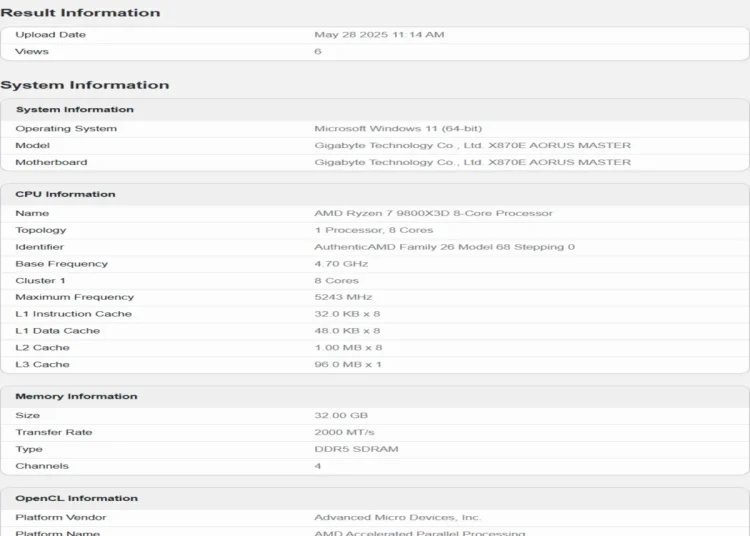Select the CPU 'Name' label
This screenshot has width=750, height=536.
click(32, 213)
